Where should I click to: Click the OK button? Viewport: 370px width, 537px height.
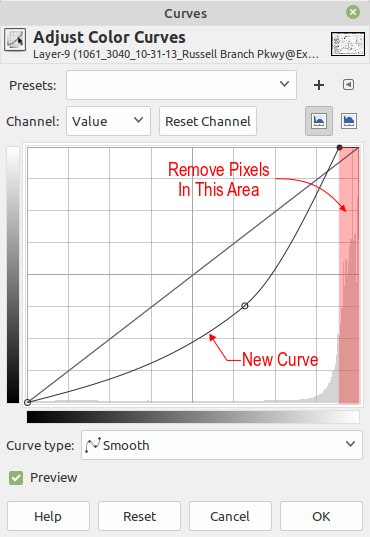321,516
